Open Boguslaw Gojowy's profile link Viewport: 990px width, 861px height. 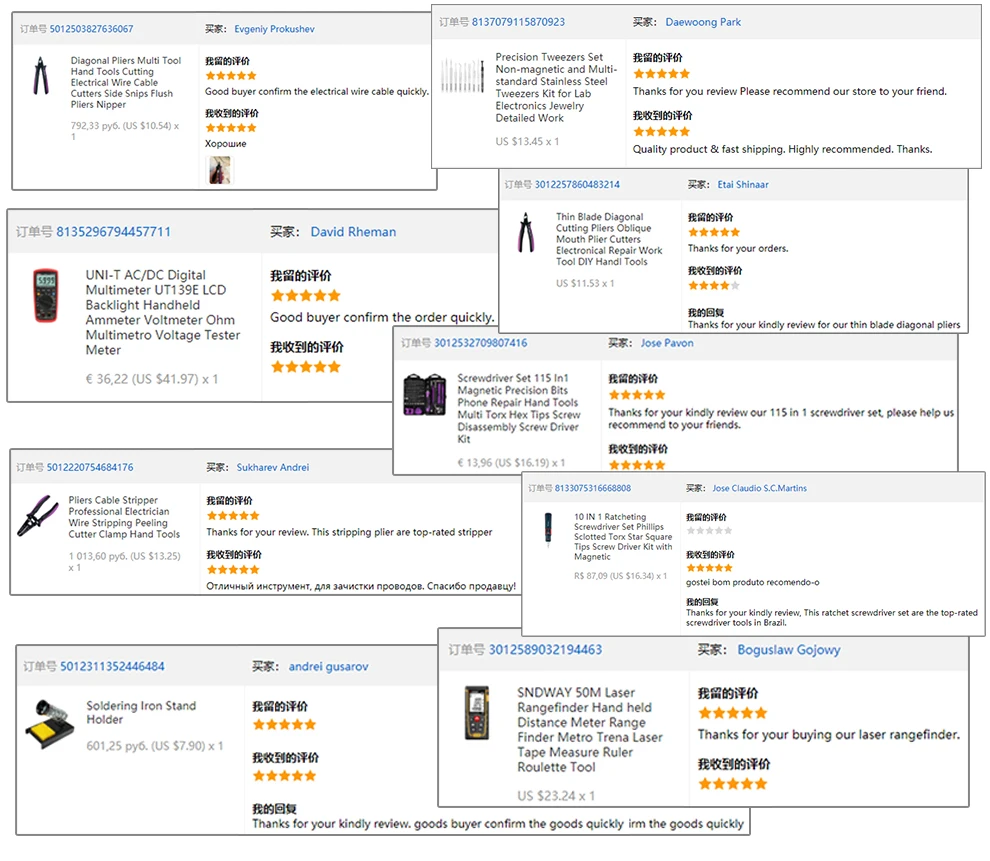(x=788, y=650)
